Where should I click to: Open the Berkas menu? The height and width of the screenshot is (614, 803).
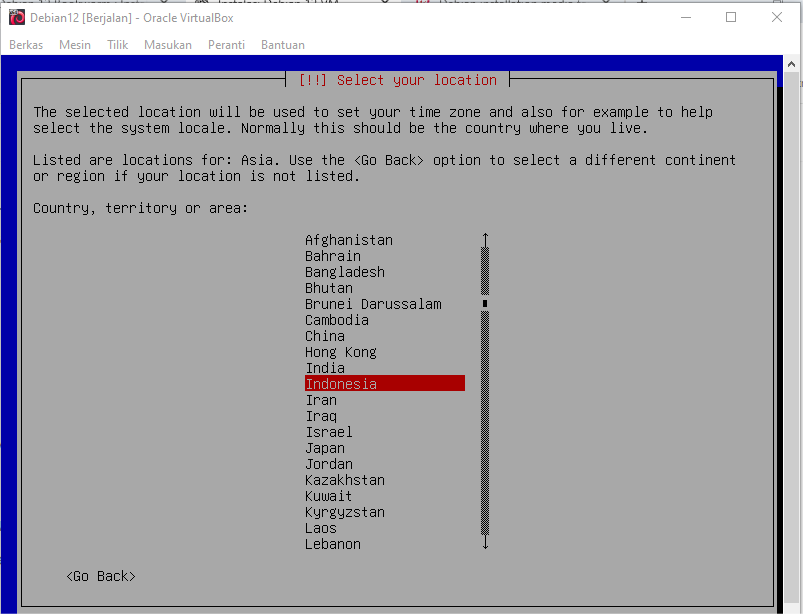click(x=26, y=45)
